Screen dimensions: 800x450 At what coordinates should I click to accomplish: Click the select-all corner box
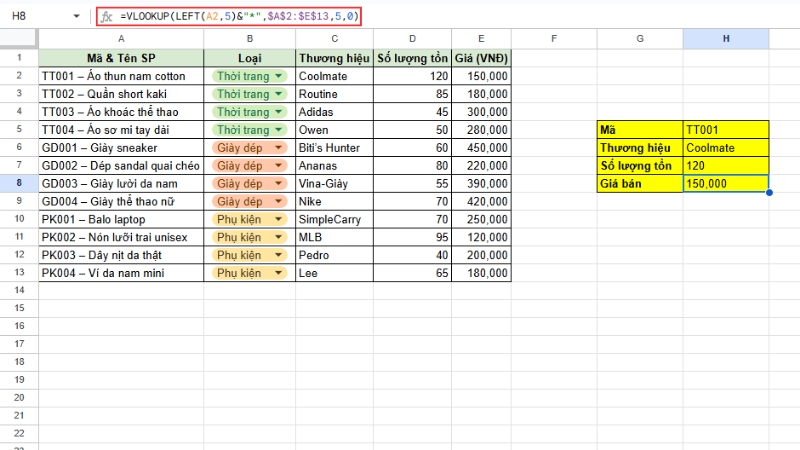click(19, 38)
